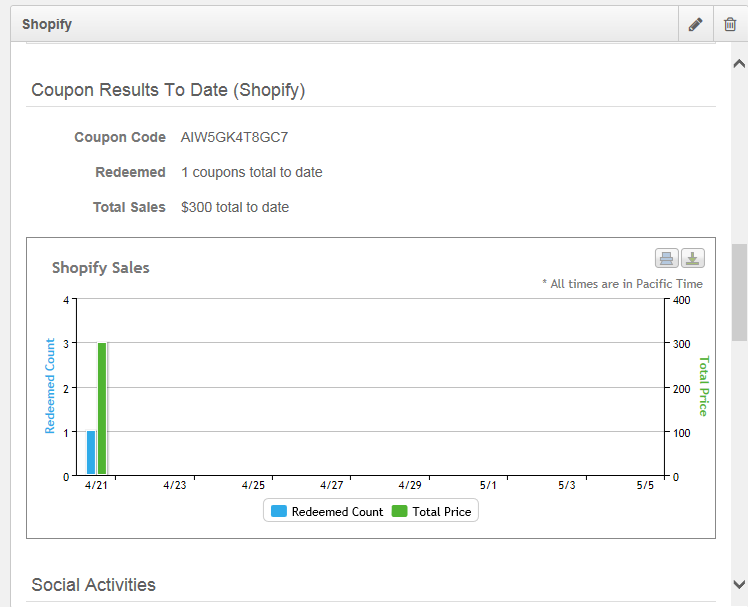Screen dimensions: 748x607
Task: Click the Total Sales label
Action: pyautogui.click(x=129, y=207)
